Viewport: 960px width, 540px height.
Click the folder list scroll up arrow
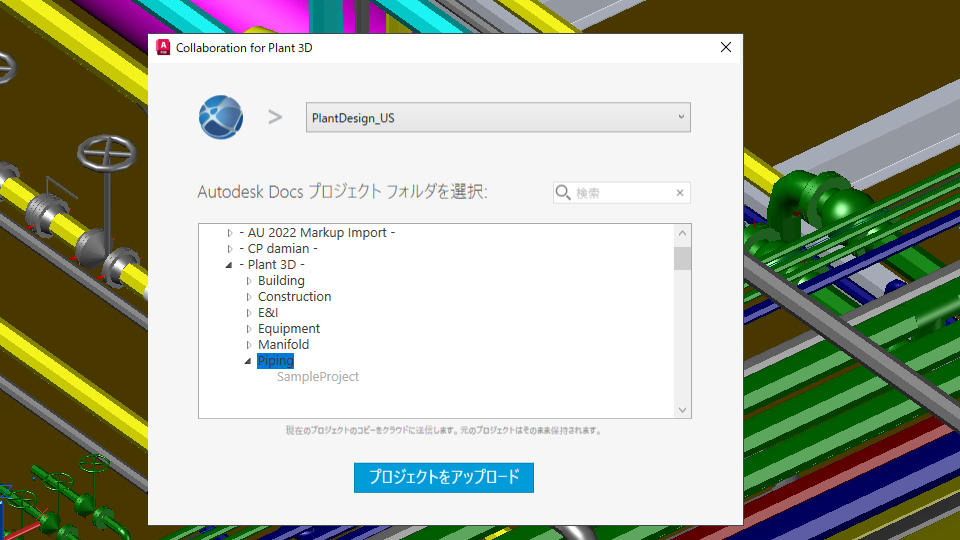click(683, 233)
